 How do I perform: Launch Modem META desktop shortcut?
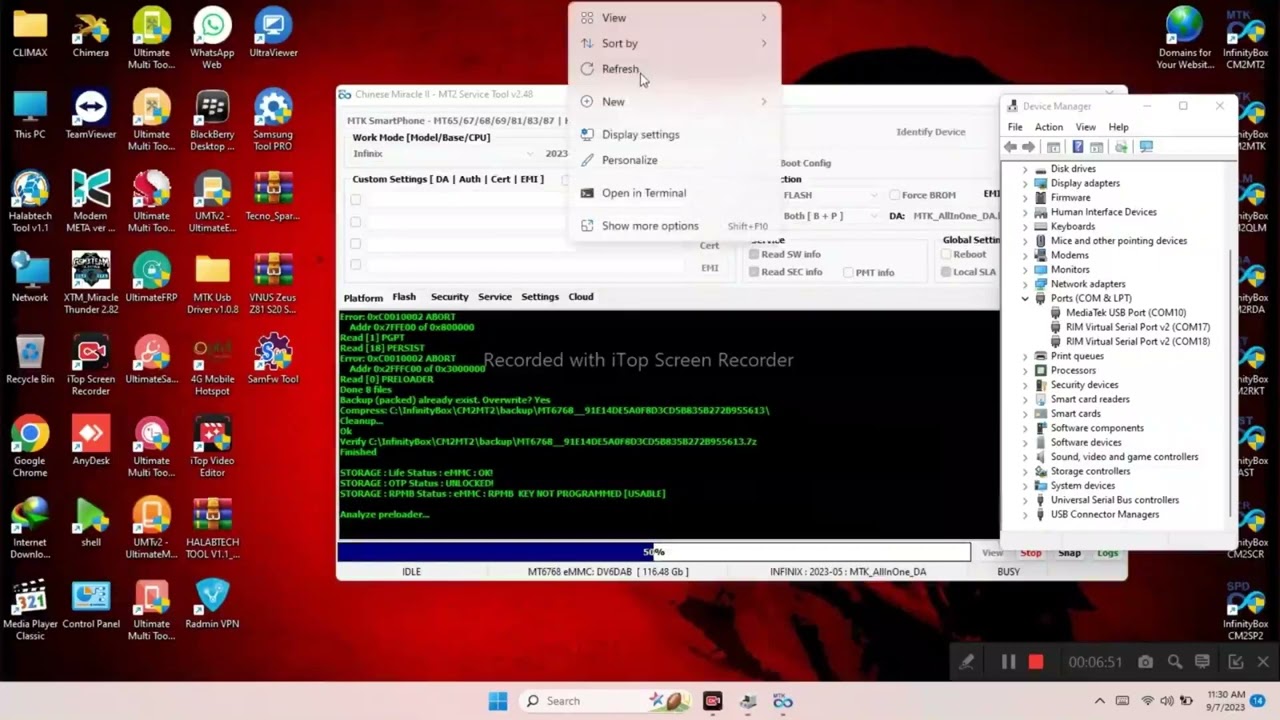point(90,202)
